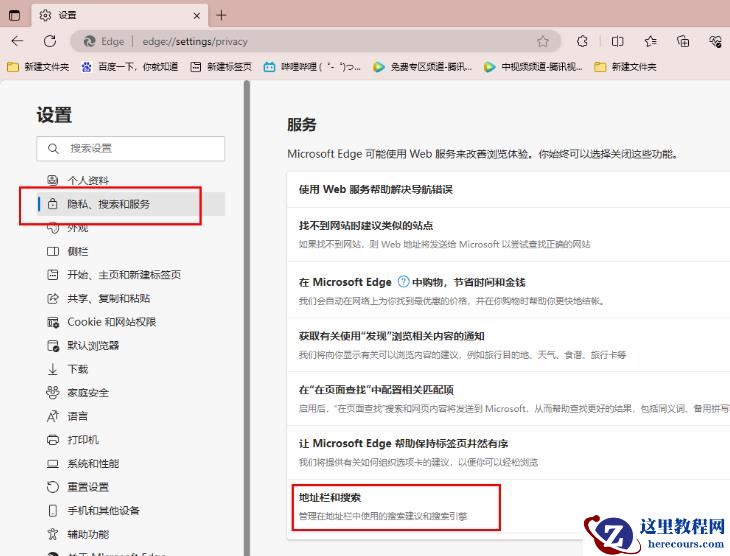This screenshot has width=730, height=556.
Task: Click 让 Microsoft Edge 帮助保持标签页井然有序 option
Action: coord(508,452)
